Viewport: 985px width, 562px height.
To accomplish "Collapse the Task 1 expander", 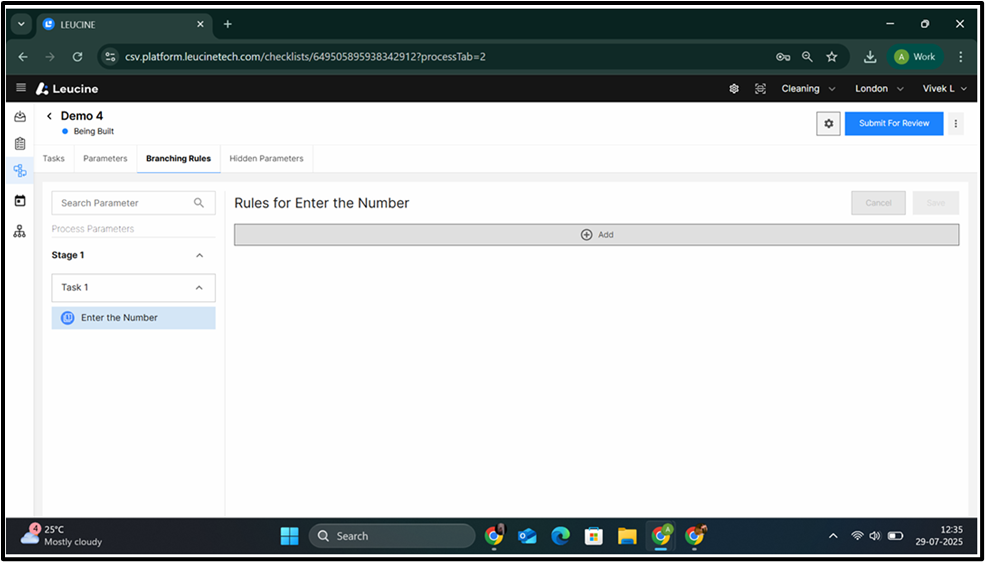I will coord(199,288).
